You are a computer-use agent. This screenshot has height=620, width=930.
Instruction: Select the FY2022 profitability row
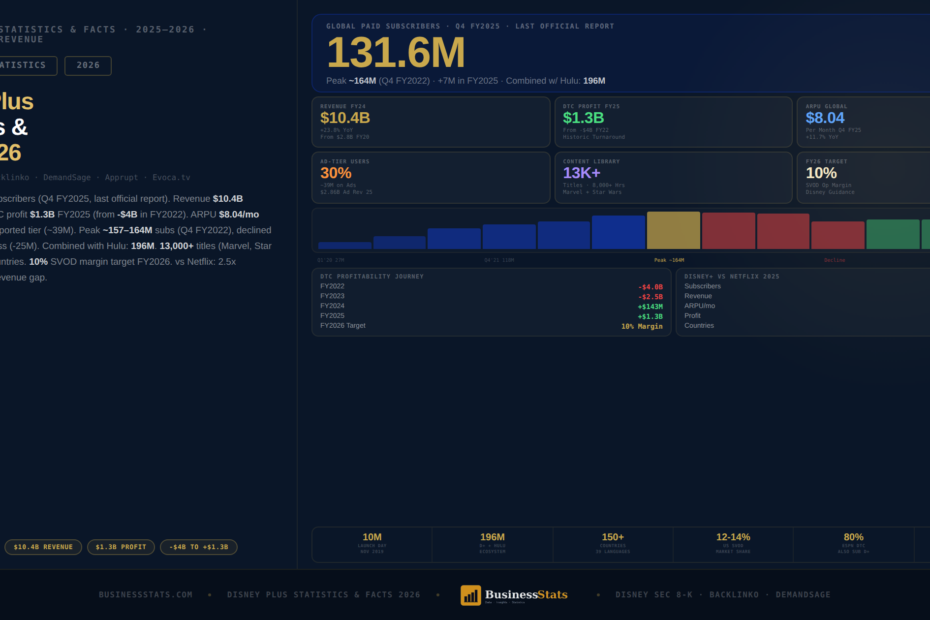tap(491, 287)
